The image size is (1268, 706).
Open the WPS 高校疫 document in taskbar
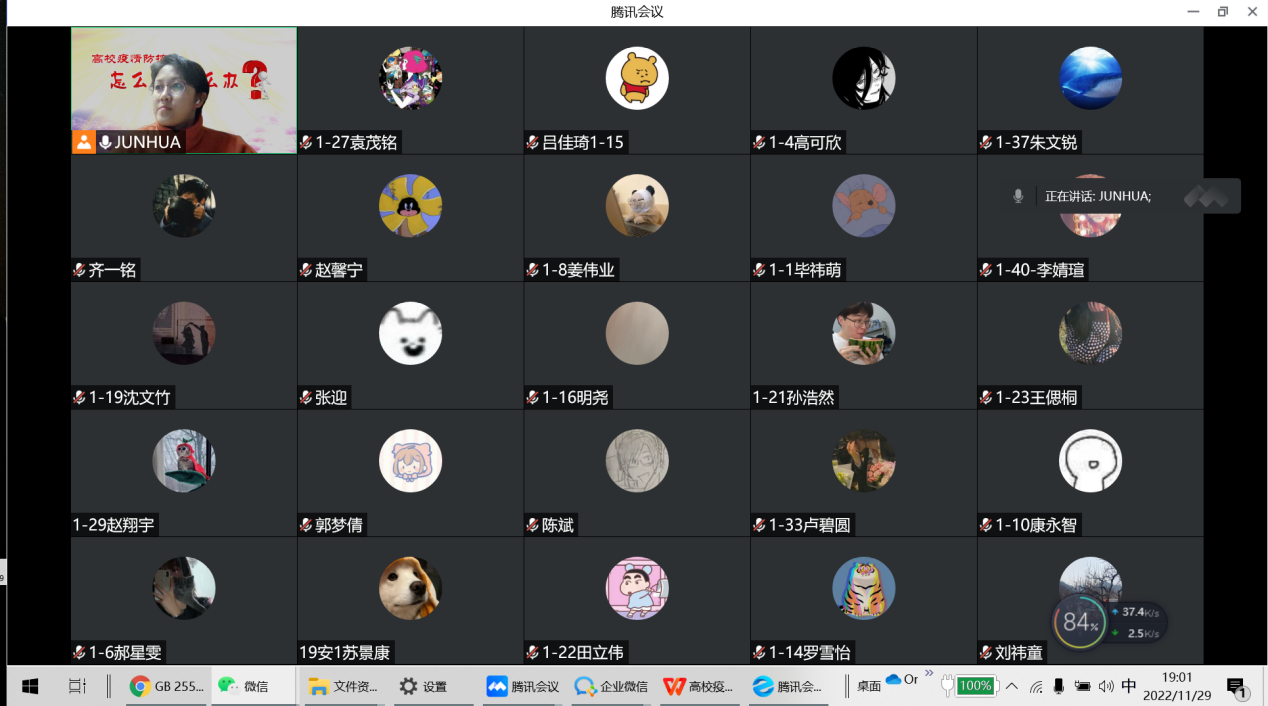[x=700, y=686]
